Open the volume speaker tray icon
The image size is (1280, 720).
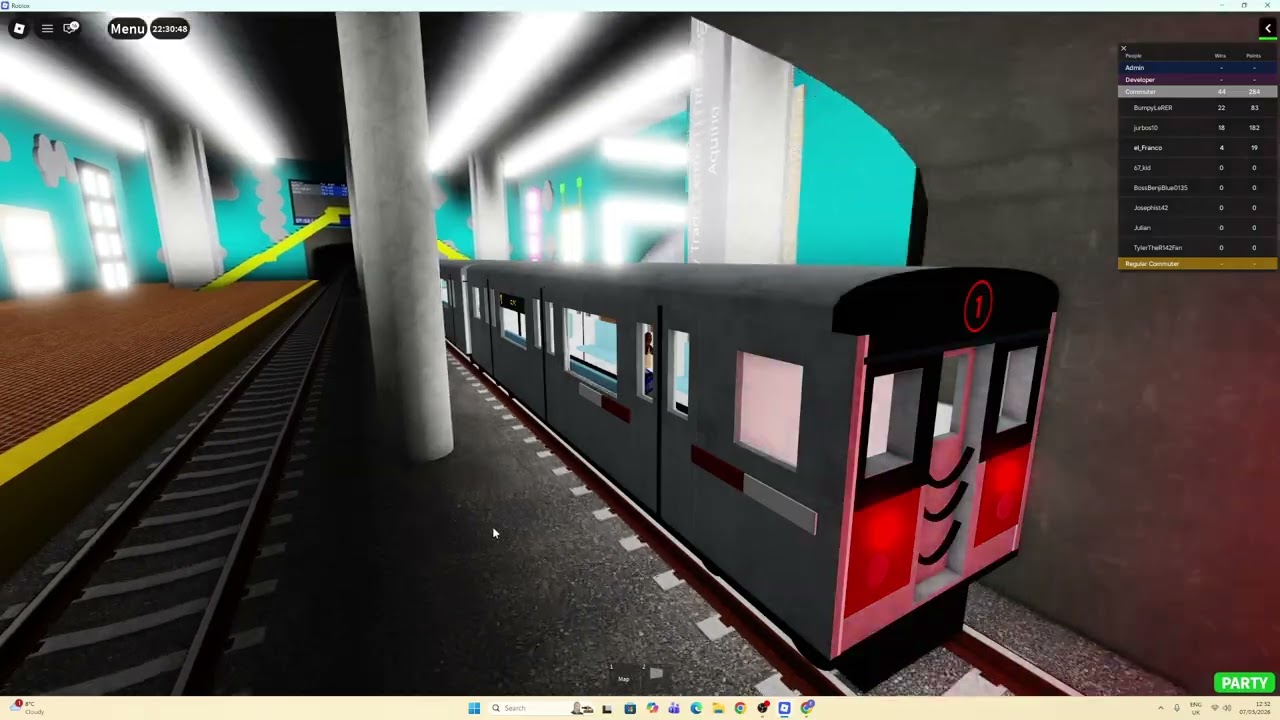(1227, 708)
